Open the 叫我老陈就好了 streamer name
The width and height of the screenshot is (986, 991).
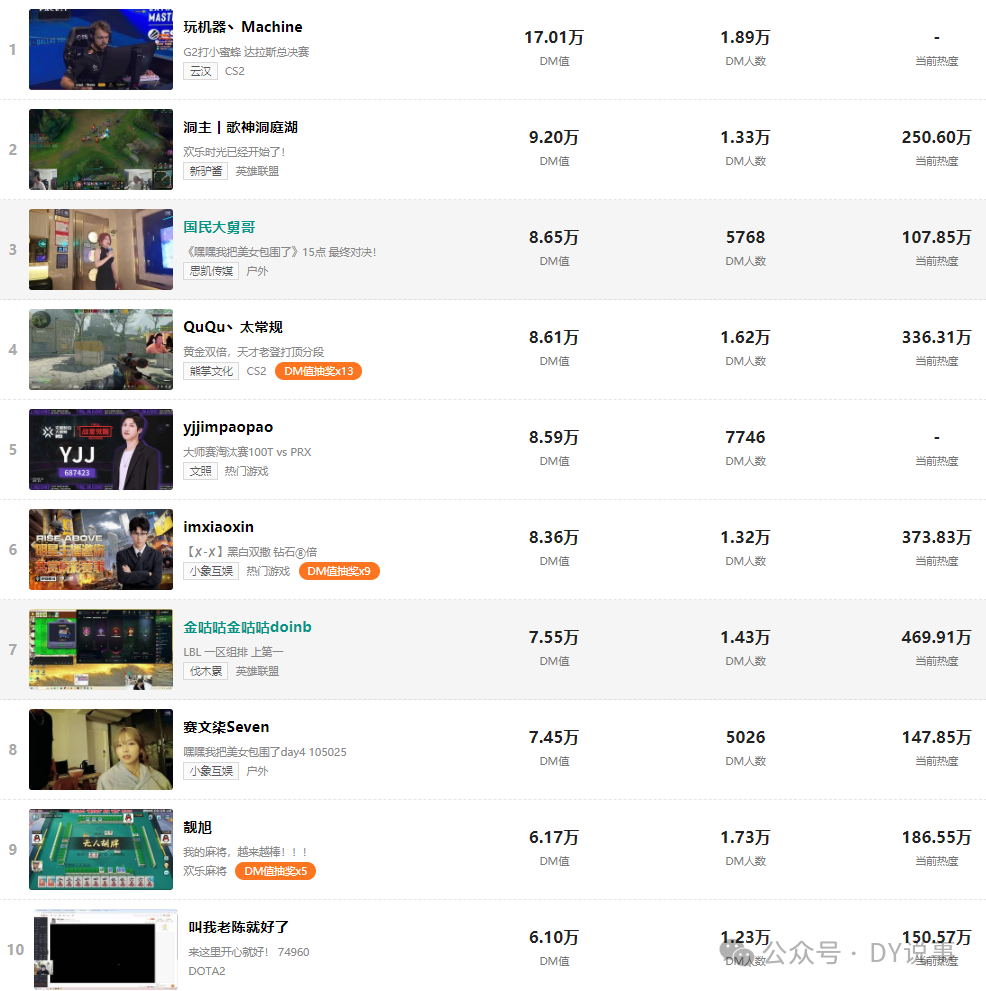point(238,927)
